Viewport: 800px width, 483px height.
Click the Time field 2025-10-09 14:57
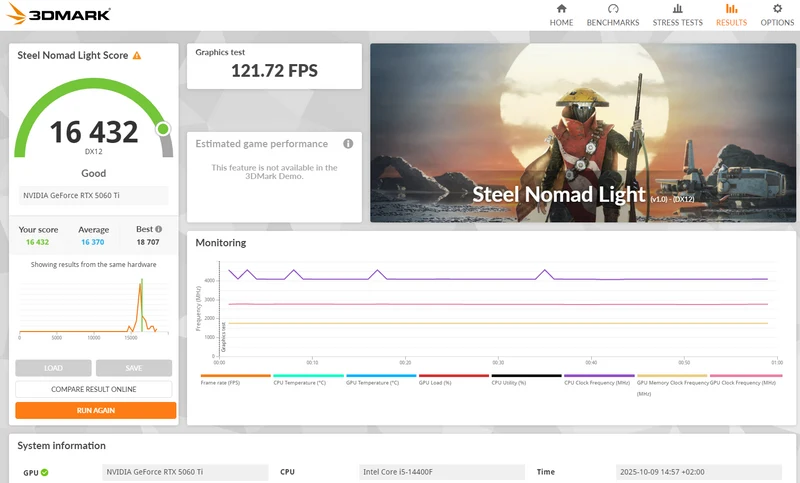point(698,472)
